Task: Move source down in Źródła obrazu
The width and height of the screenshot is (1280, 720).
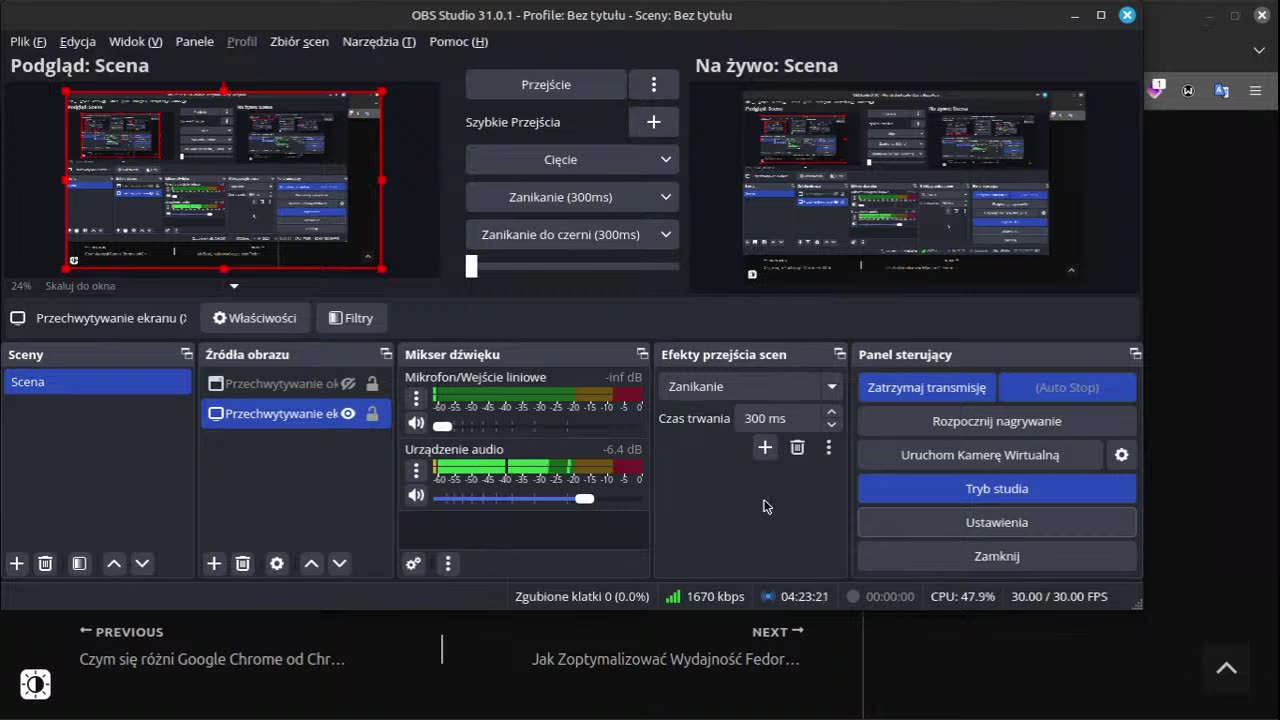Action: point(339,564)
